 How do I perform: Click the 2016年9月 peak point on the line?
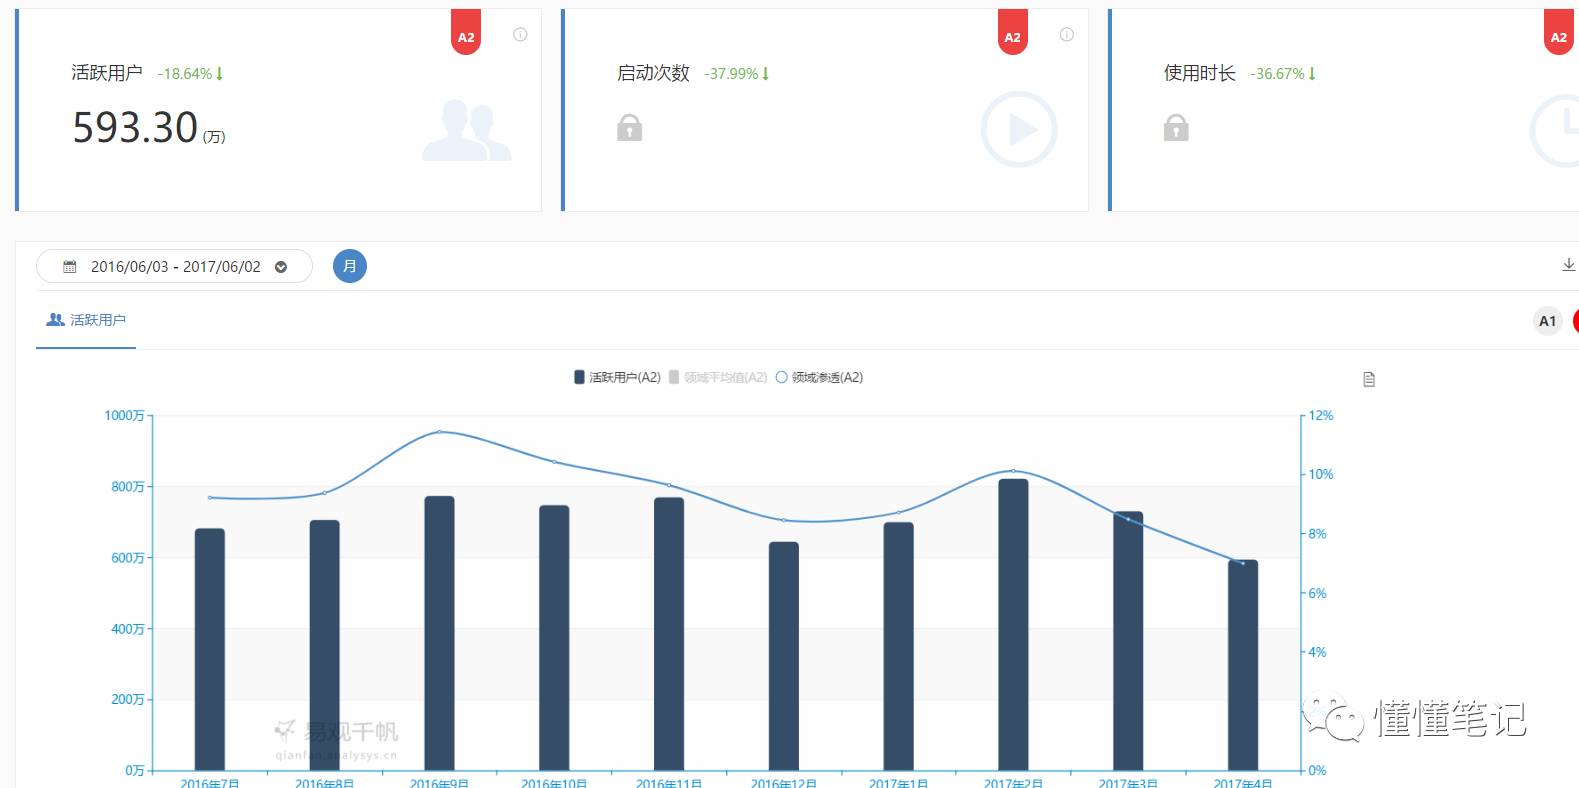[x=439, y=432]
